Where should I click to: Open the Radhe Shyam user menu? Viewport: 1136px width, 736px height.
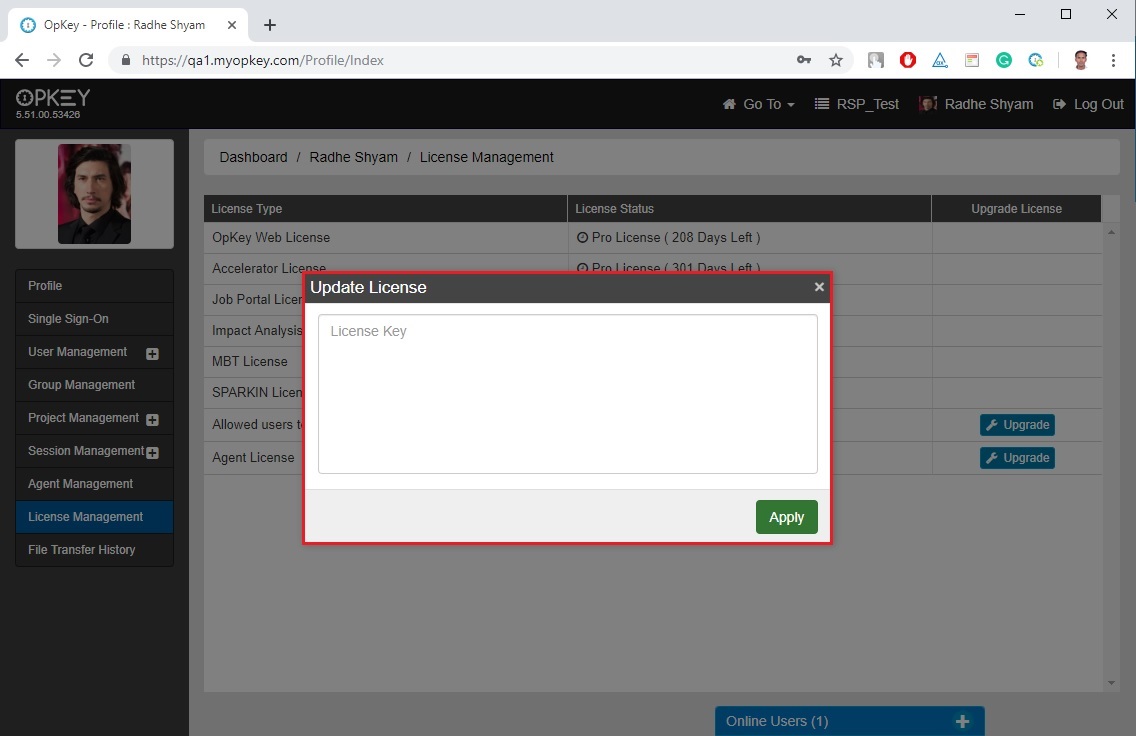[x=977, y=104]
